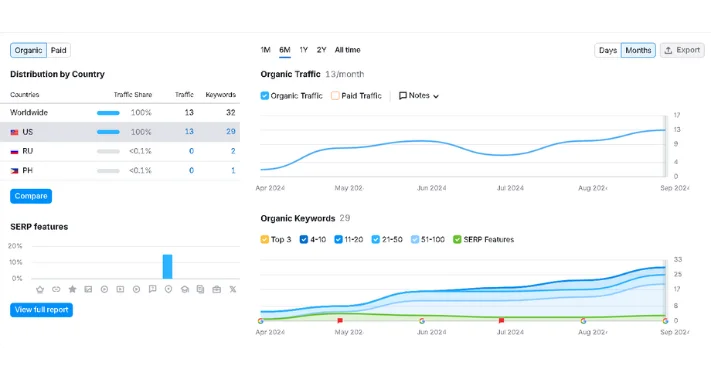Open US traffic value 13
Image resolution: width=711 pixels, height=377 pixels.
pyautogui.click(x=189, y=132)
